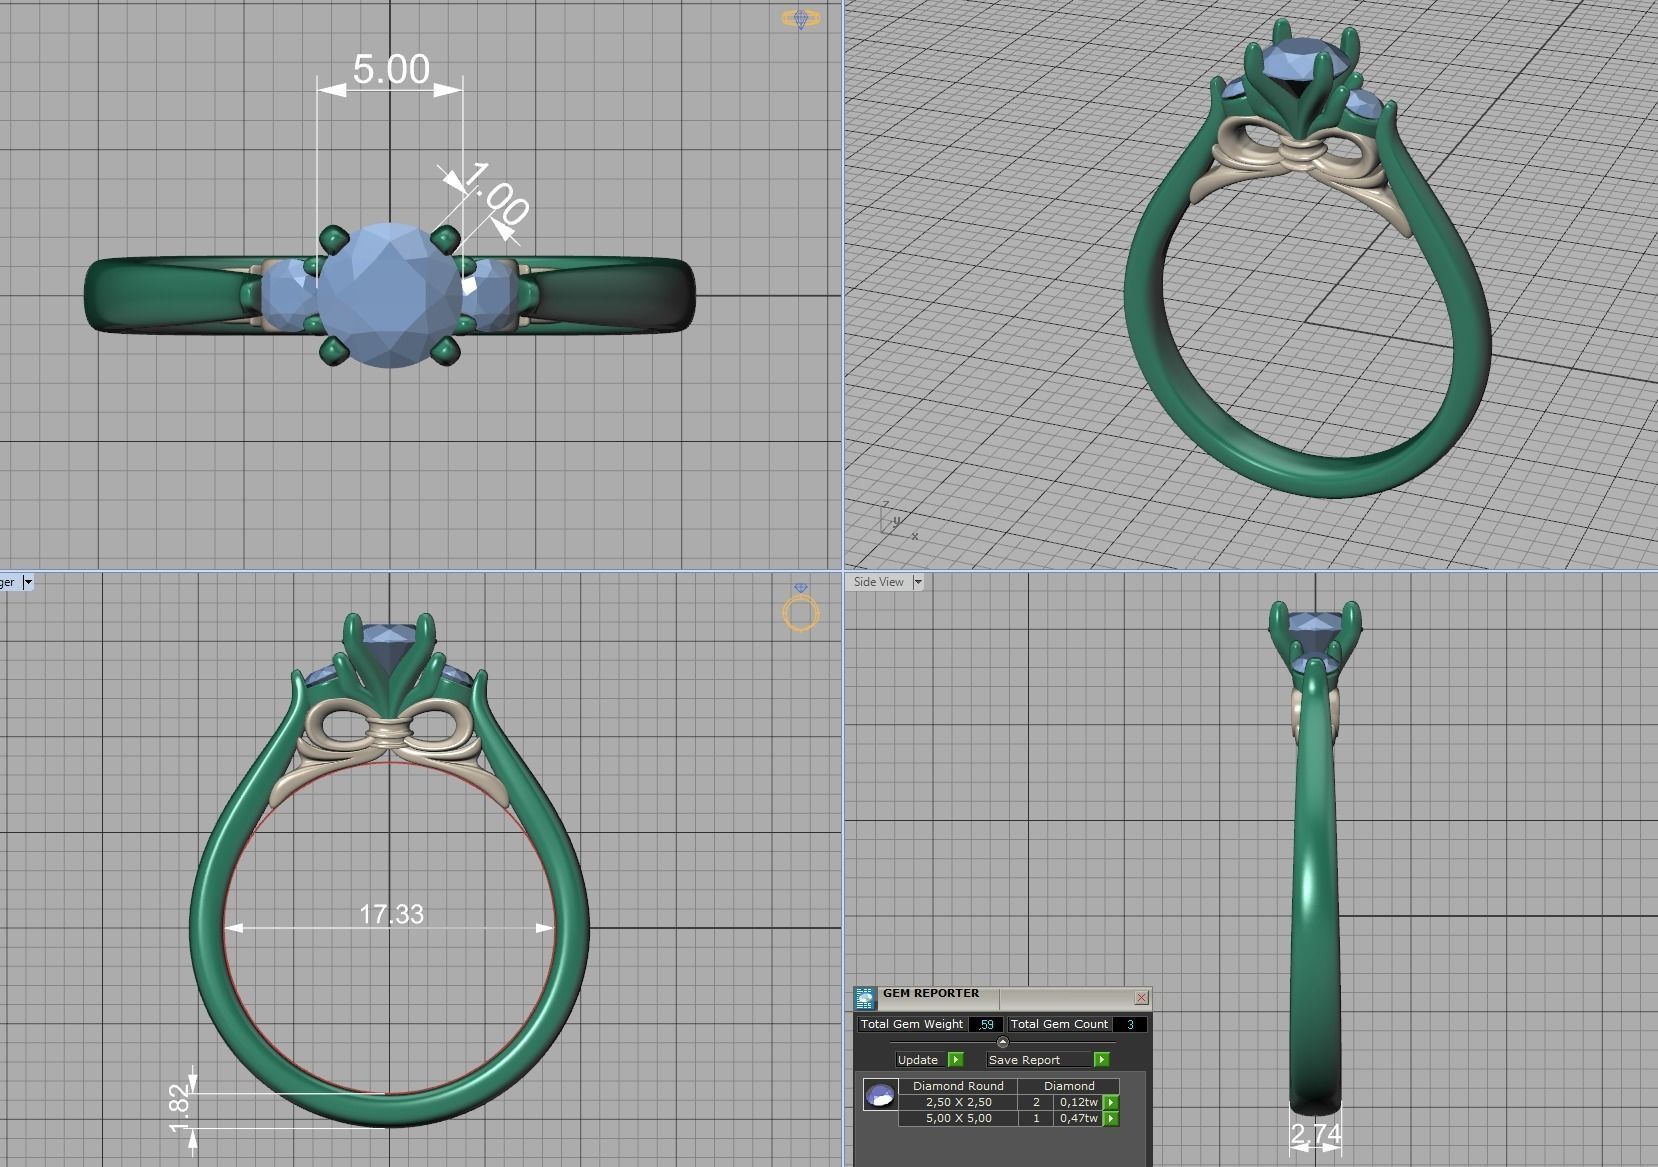Open the Side View viewport dropdown arrow
The image size is (1658, 1167).
point(917,582)
